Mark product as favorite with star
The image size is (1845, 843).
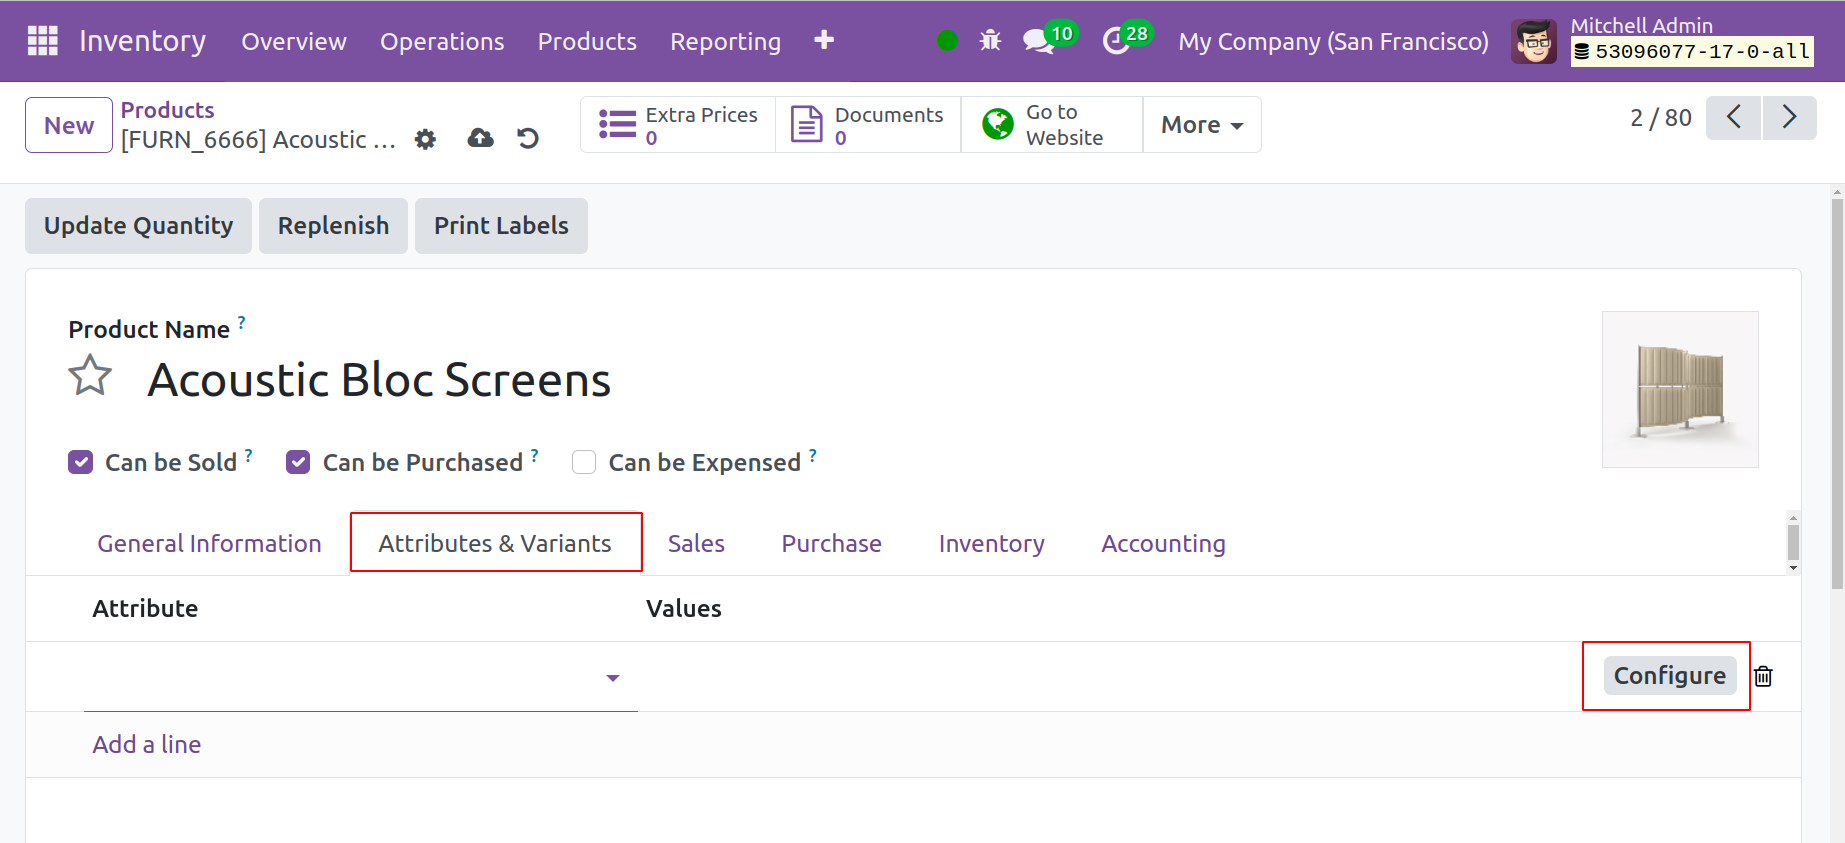[90, 377]
